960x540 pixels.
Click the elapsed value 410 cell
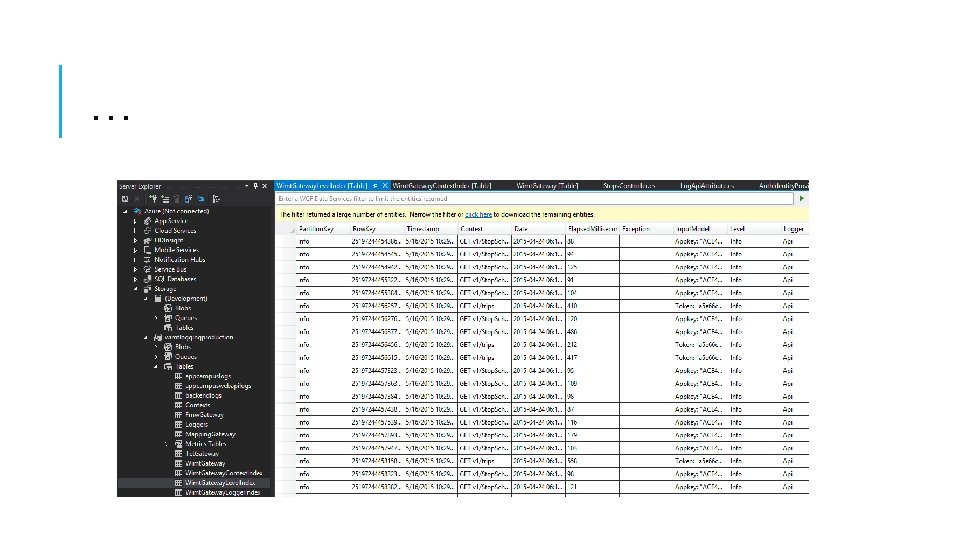pyautogui.click(x=592, y=306)
